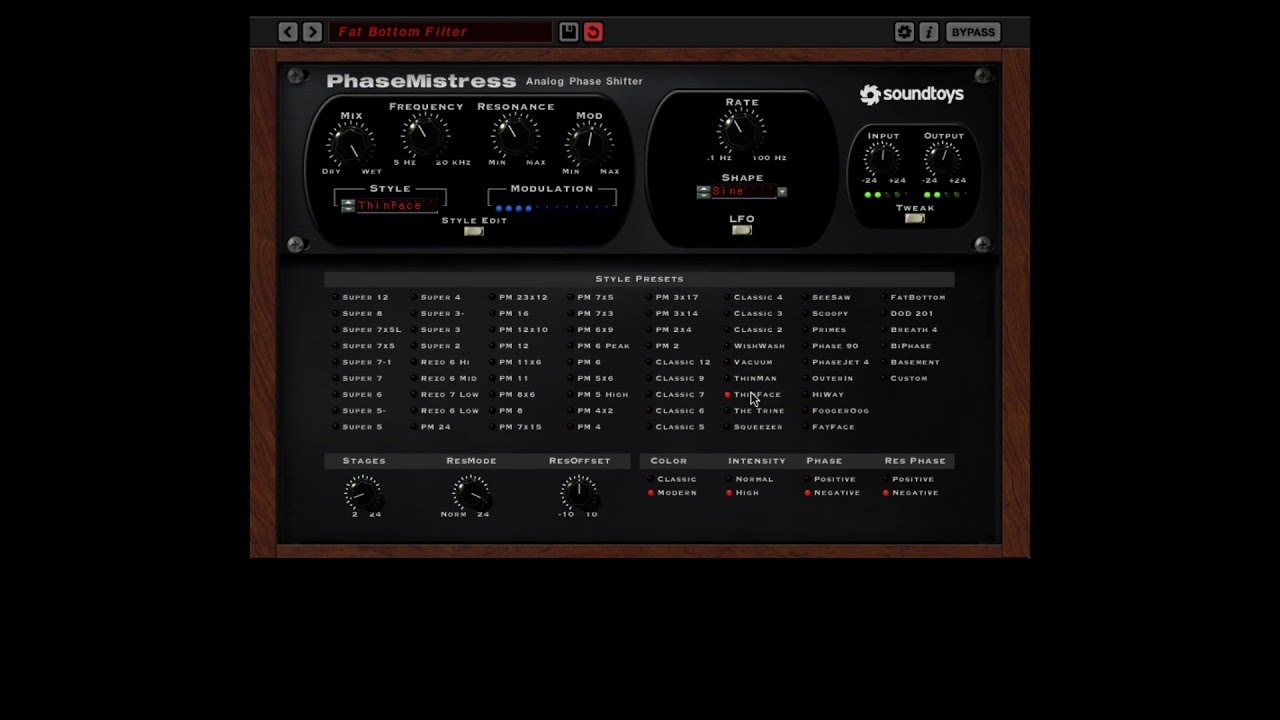1280x720 pixels.
Task: Click the red revert preset icon
Action: click(593, 32)
